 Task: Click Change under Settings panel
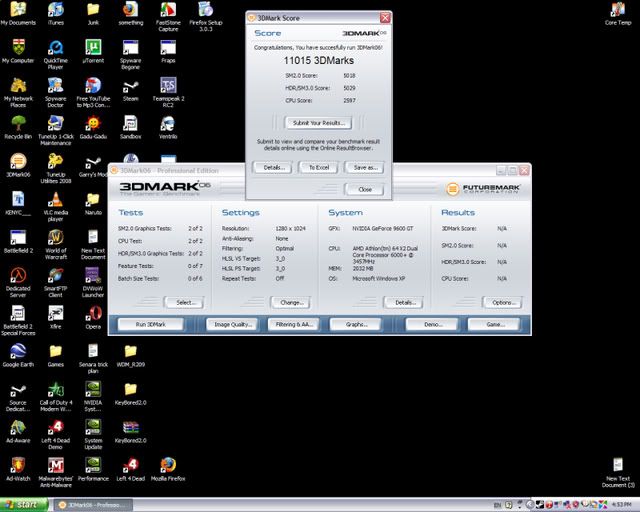[291, 303]
